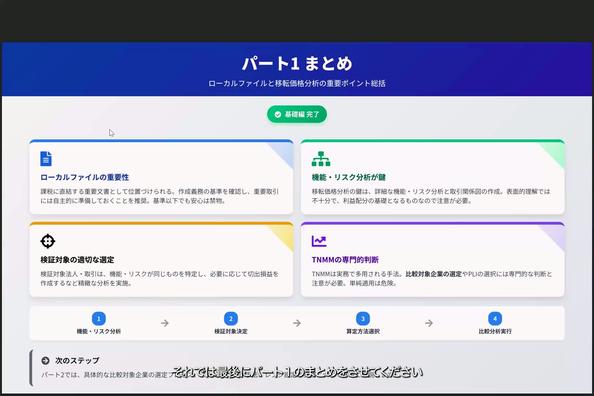
Task: Click the purple line chart icon for TNMM
Action: tap(319, 241)
